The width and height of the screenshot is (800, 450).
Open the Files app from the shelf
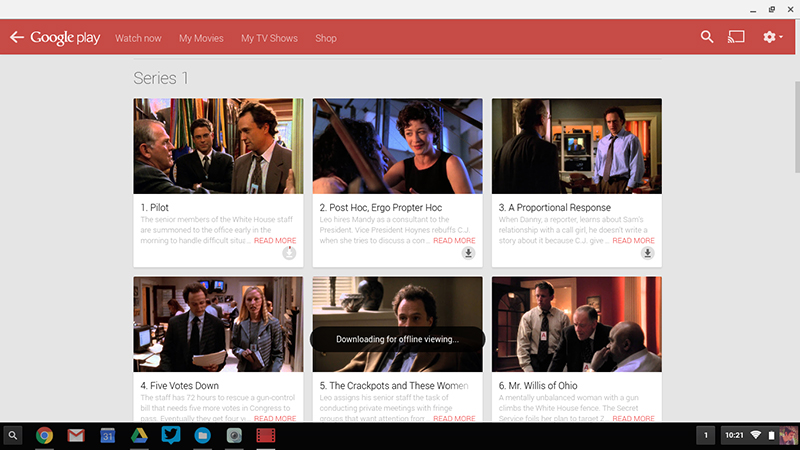tap(203, 436)
